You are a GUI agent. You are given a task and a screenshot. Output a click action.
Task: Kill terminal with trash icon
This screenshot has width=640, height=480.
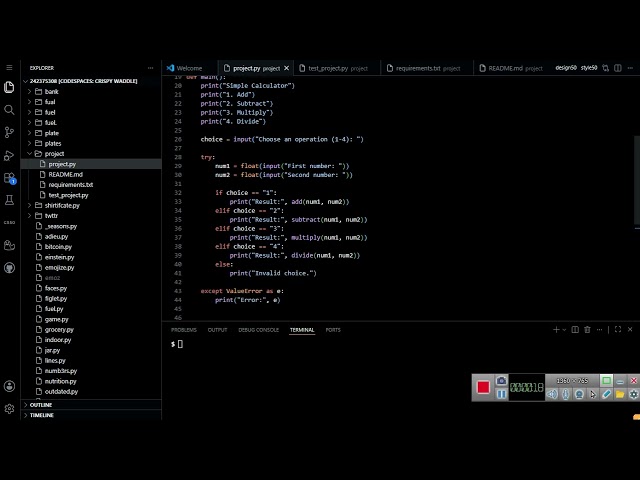click(x=587, y=329)
